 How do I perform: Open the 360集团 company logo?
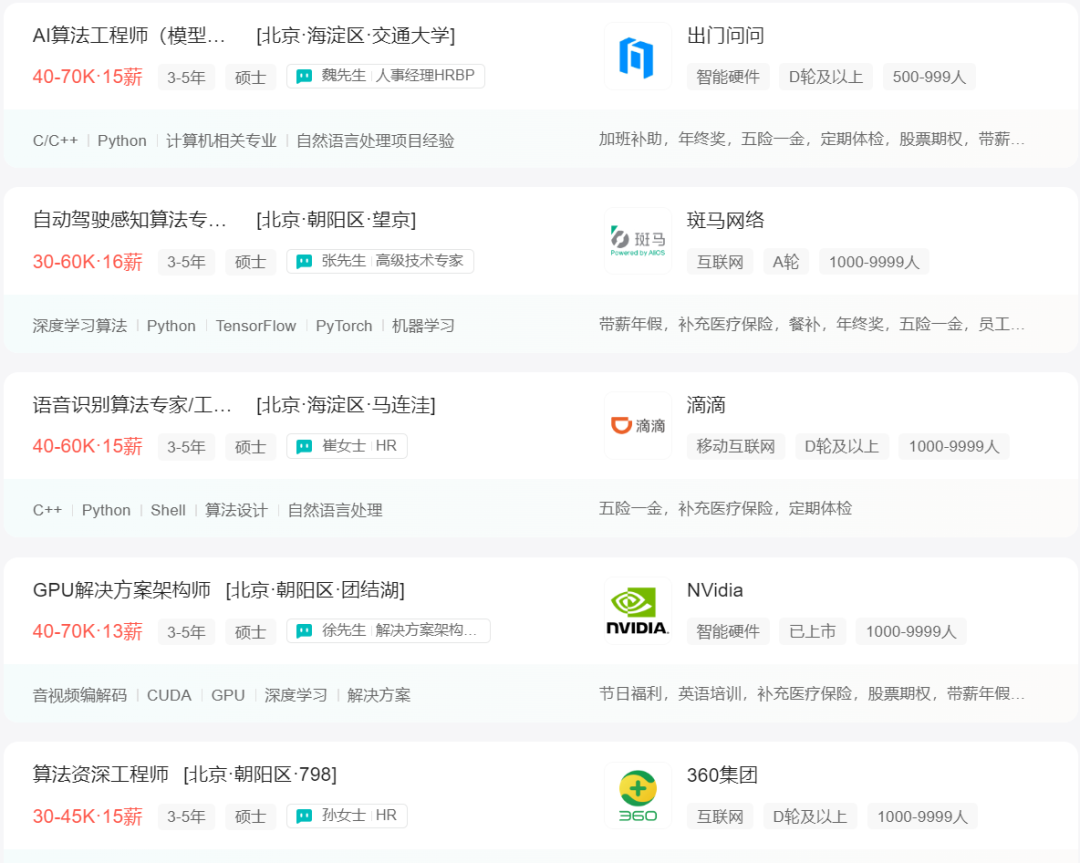[638, 796]
